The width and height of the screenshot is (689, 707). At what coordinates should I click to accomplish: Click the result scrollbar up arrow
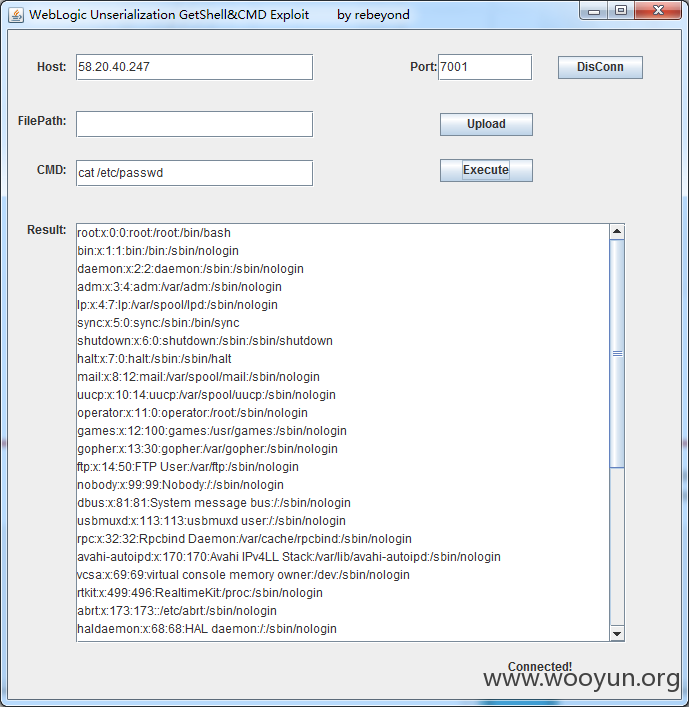pos(617,232)
